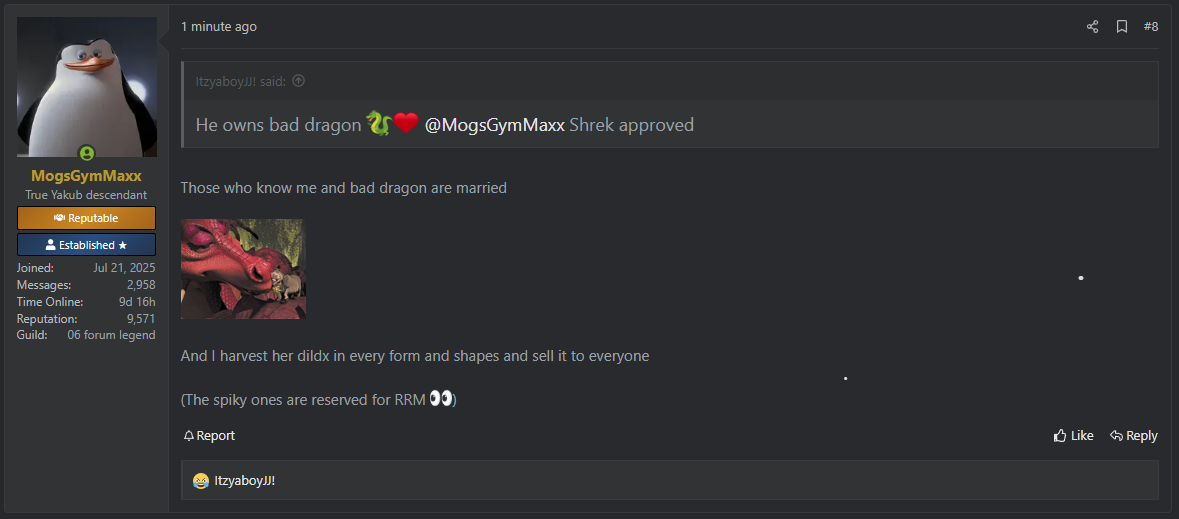
Task: Click the dragon emoji in the quote
Action: 378,123
